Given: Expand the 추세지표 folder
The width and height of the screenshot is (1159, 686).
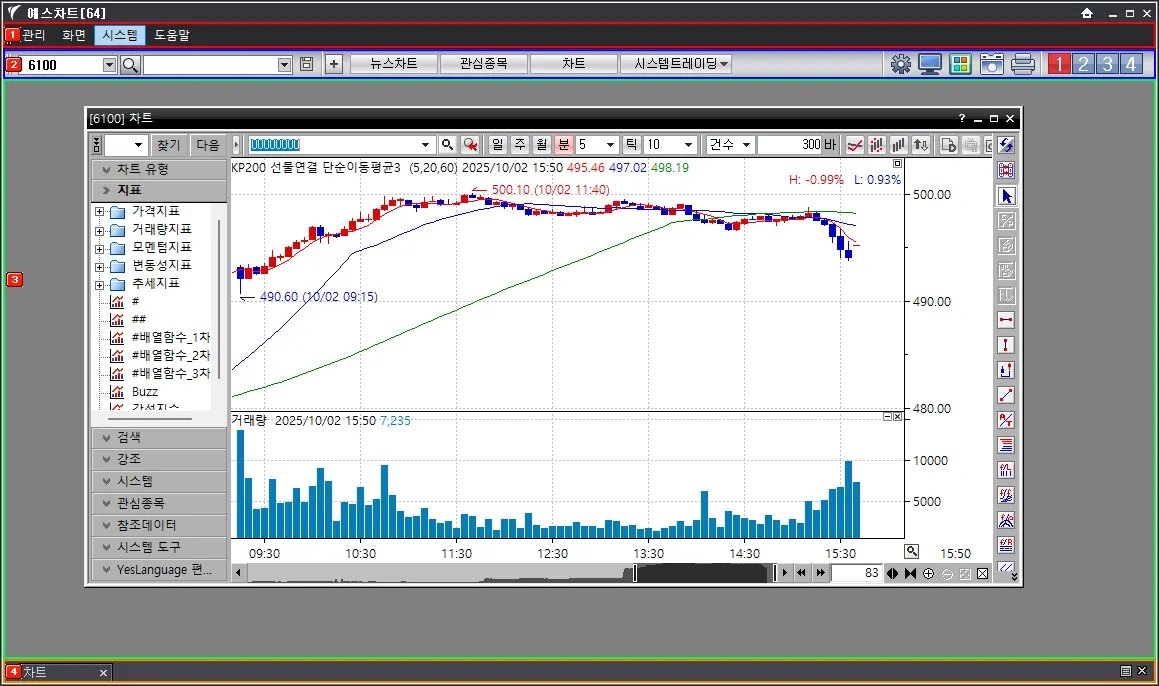Looking at the screenshot, I should click(100, 285).
